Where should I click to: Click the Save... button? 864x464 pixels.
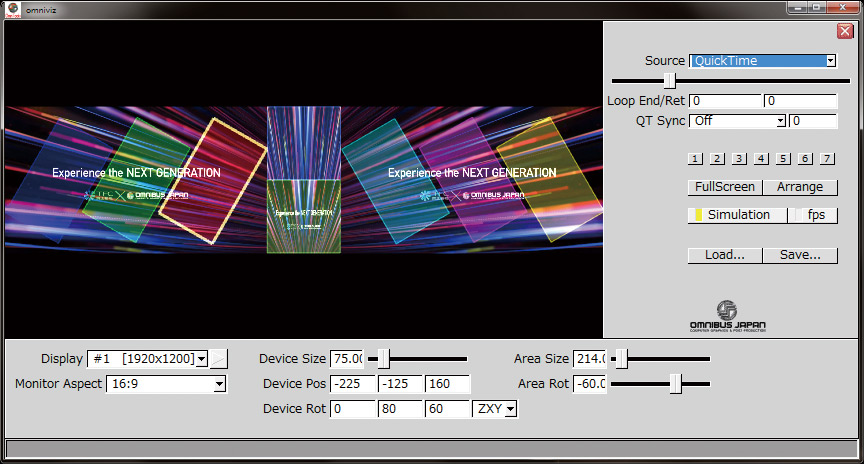point(800,255)
